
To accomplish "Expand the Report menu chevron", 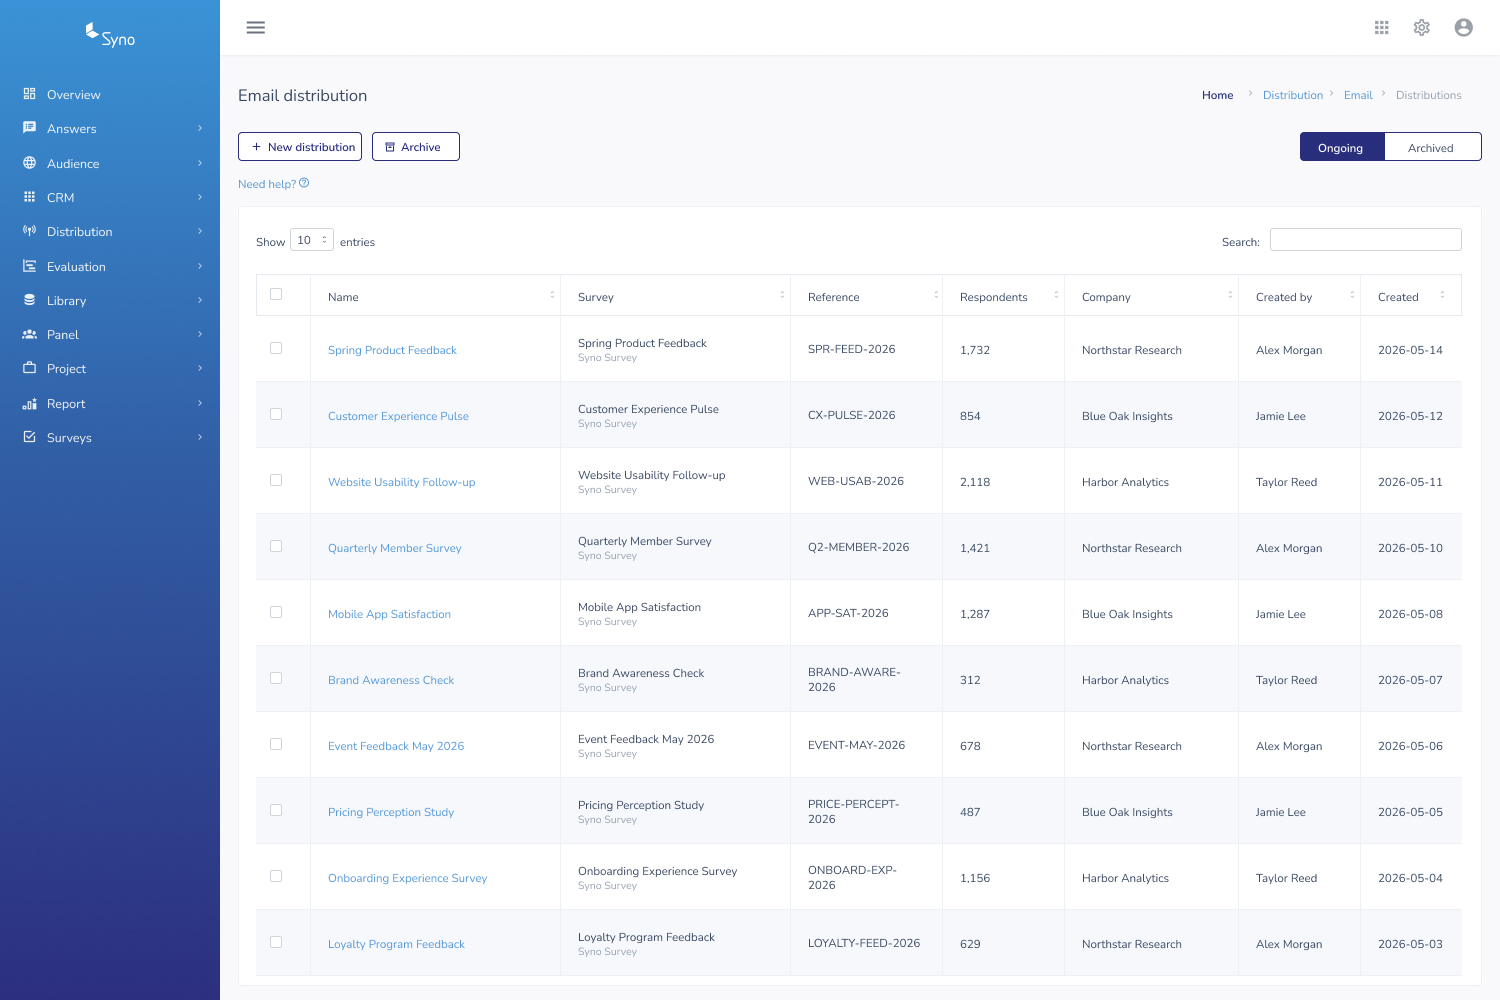I will [200, 403].
